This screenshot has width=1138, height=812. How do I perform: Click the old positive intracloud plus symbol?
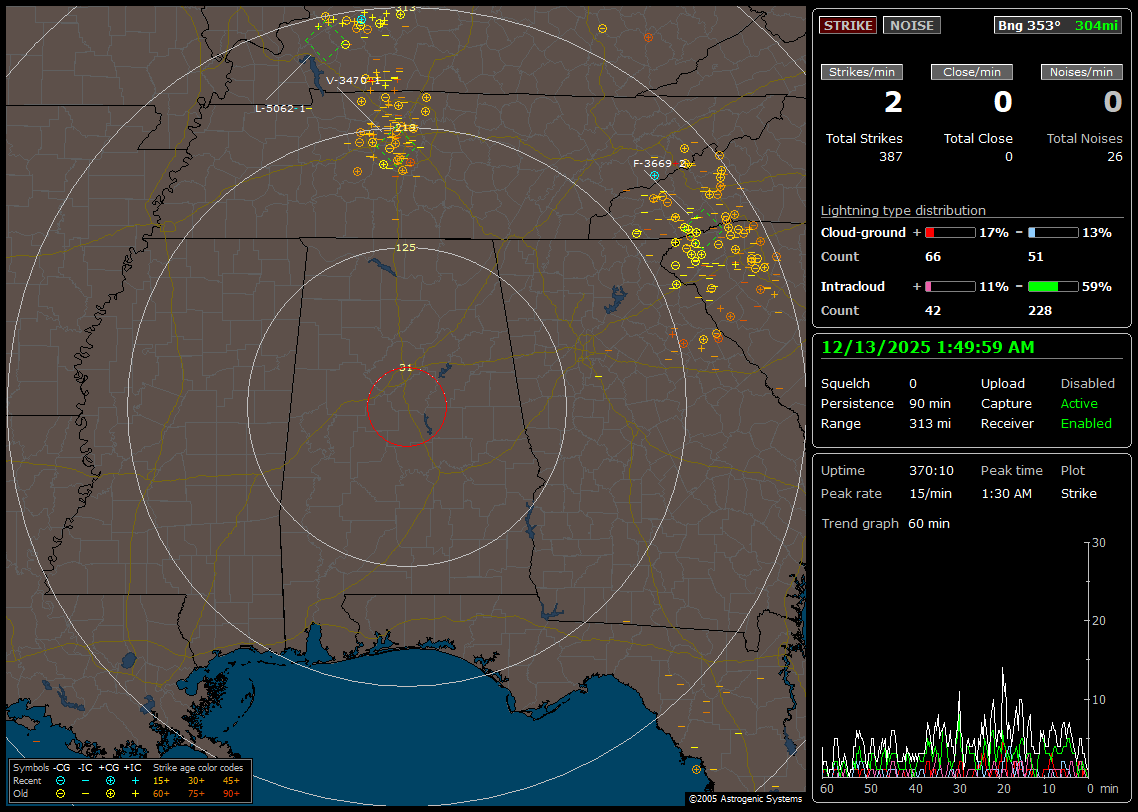click(135, 793)
